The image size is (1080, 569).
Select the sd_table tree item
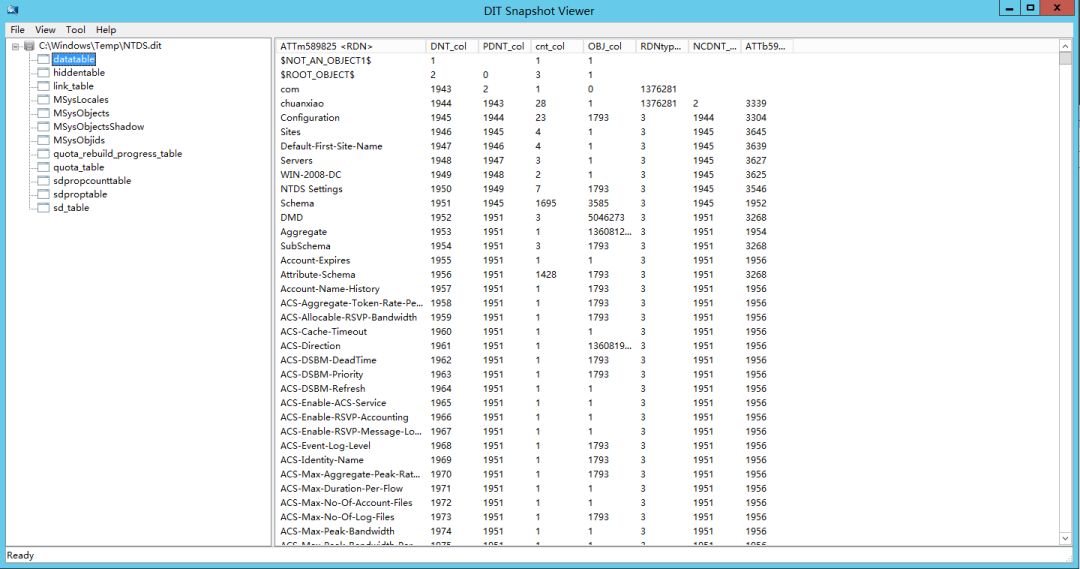coord(71,207)
